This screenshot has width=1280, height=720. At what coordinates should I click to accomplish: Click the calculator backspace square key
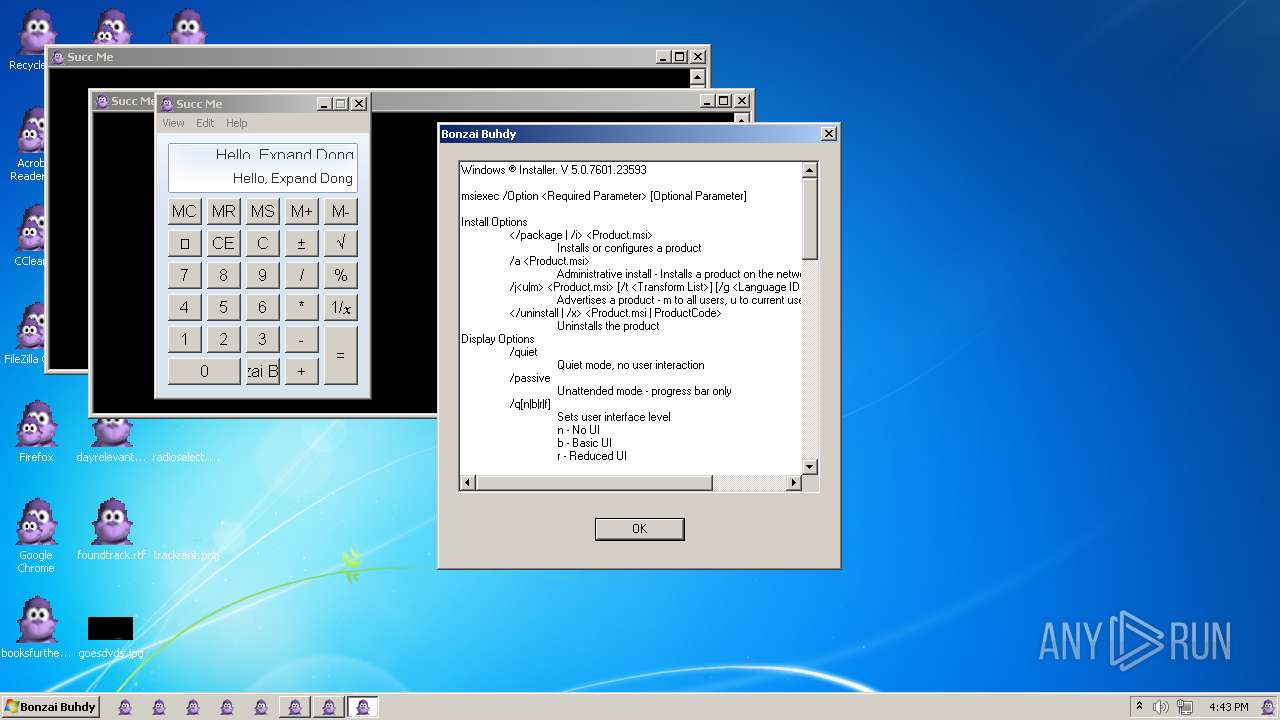click(184, 243)
